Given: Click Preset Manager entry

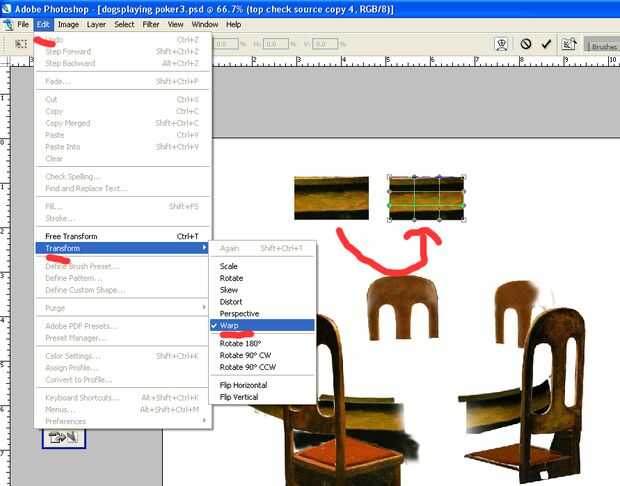Looking at the screenshot, I should click(122, 338).
